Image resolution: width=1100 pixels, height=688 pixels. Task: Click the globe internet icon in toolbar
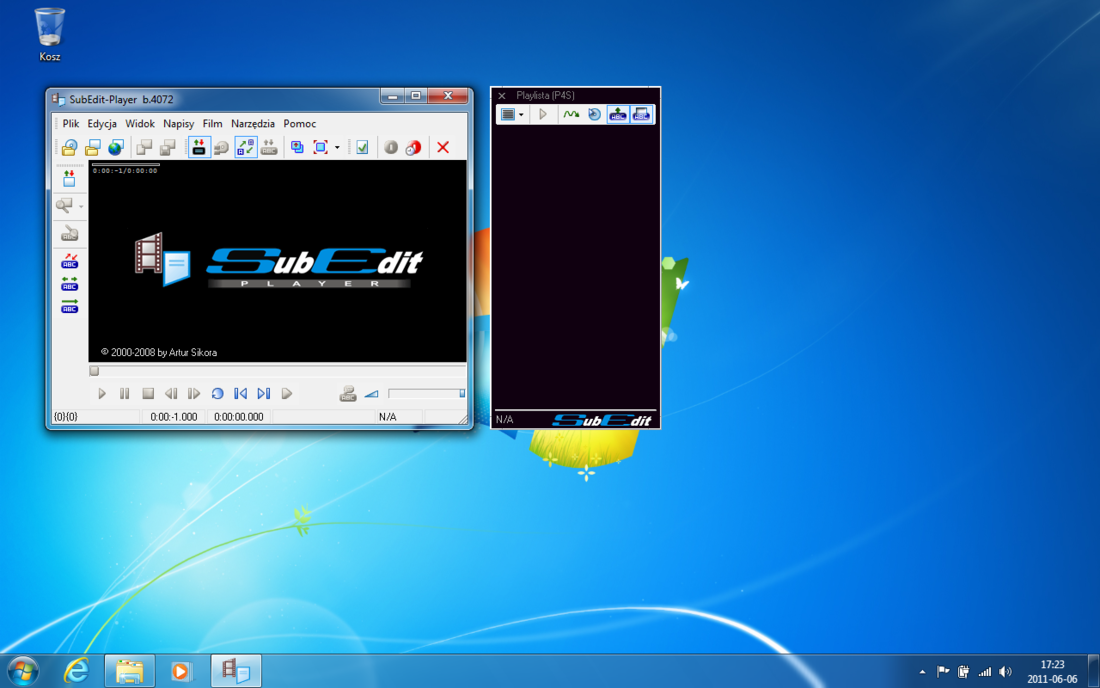tap(116, 147)
